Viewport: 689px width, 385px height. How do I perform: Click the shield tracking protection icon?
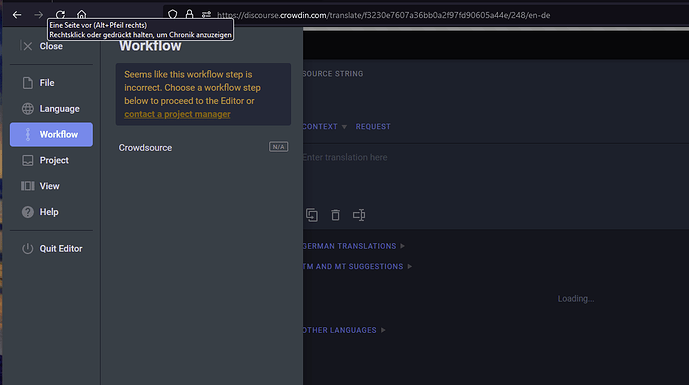pyautogui.click(x=173, y=15)
